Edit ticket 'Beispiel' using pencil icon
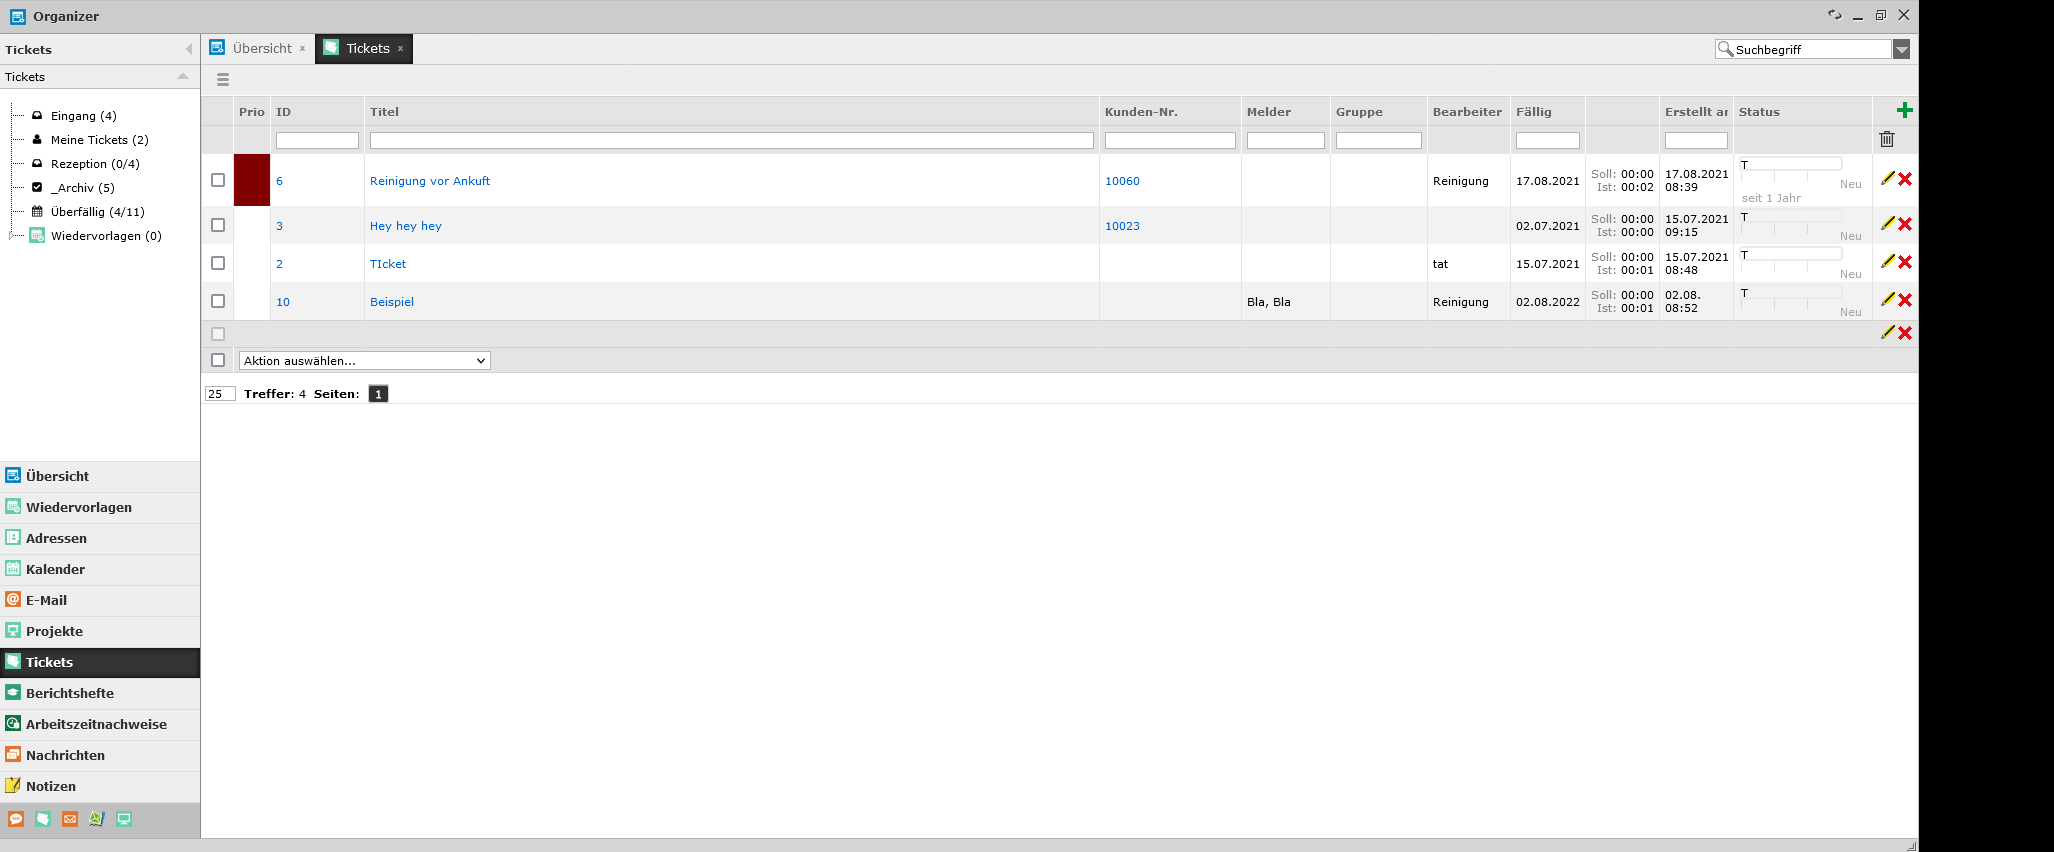The width and height of the screenshot is (2054, 852). pos(1888,299)
